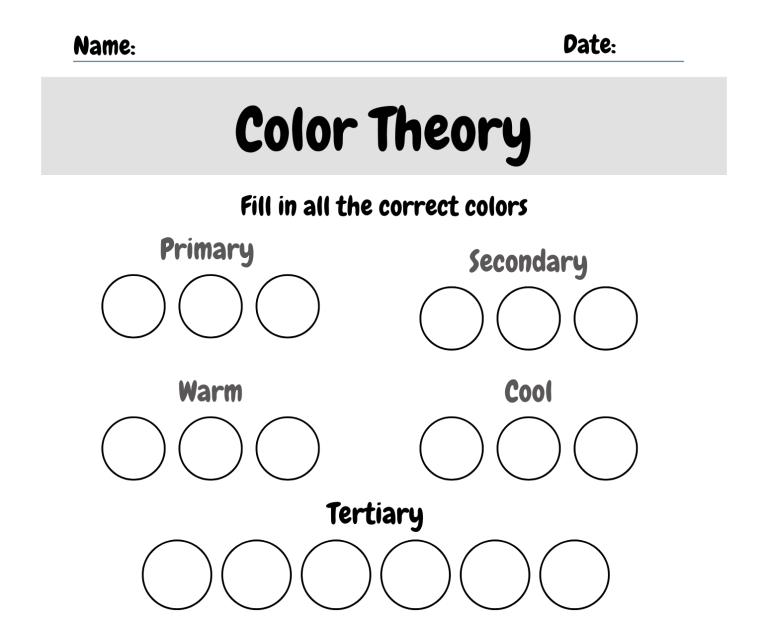Choose the last Cool circle
This screenshot has width=768, height=625.
(x=605, y=448)
